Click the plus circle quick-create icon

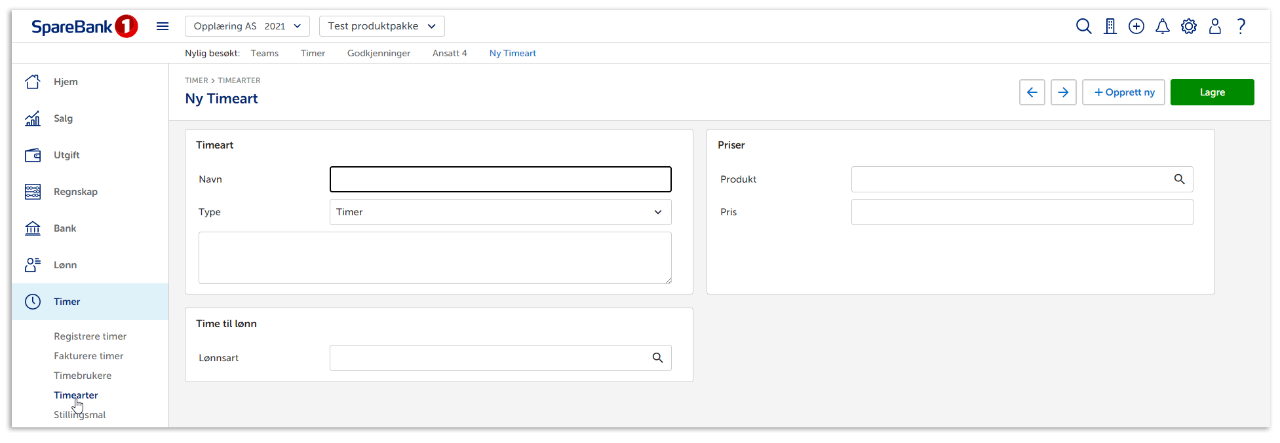coord(1136,27)
